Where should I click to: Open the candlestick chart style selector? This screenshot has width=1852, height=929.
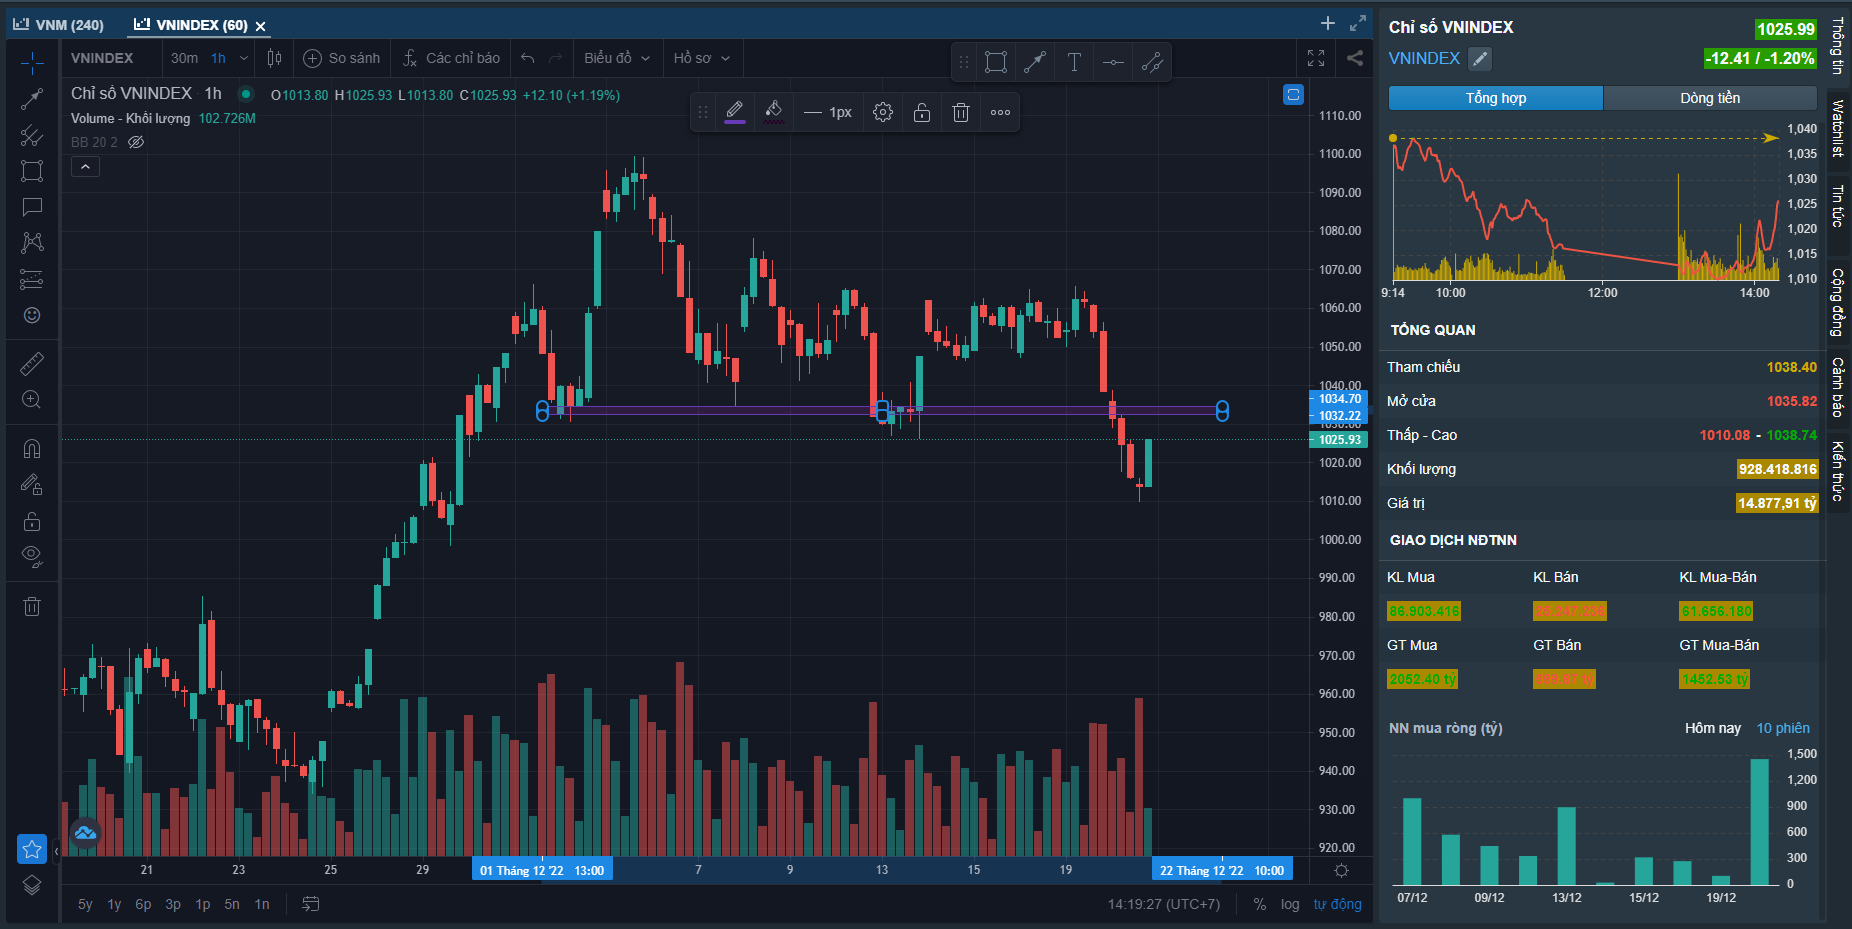(x=274, y=58)
